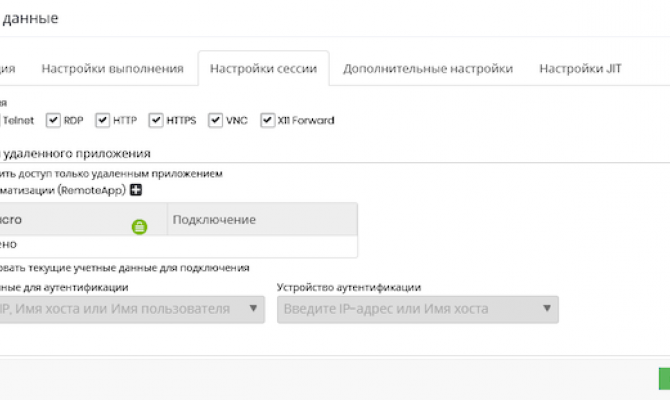Image resolution: width=670 pixels, height=400 pixels.
Task: Expand the authentication device dropdown arrow
Action: [546, 309]
